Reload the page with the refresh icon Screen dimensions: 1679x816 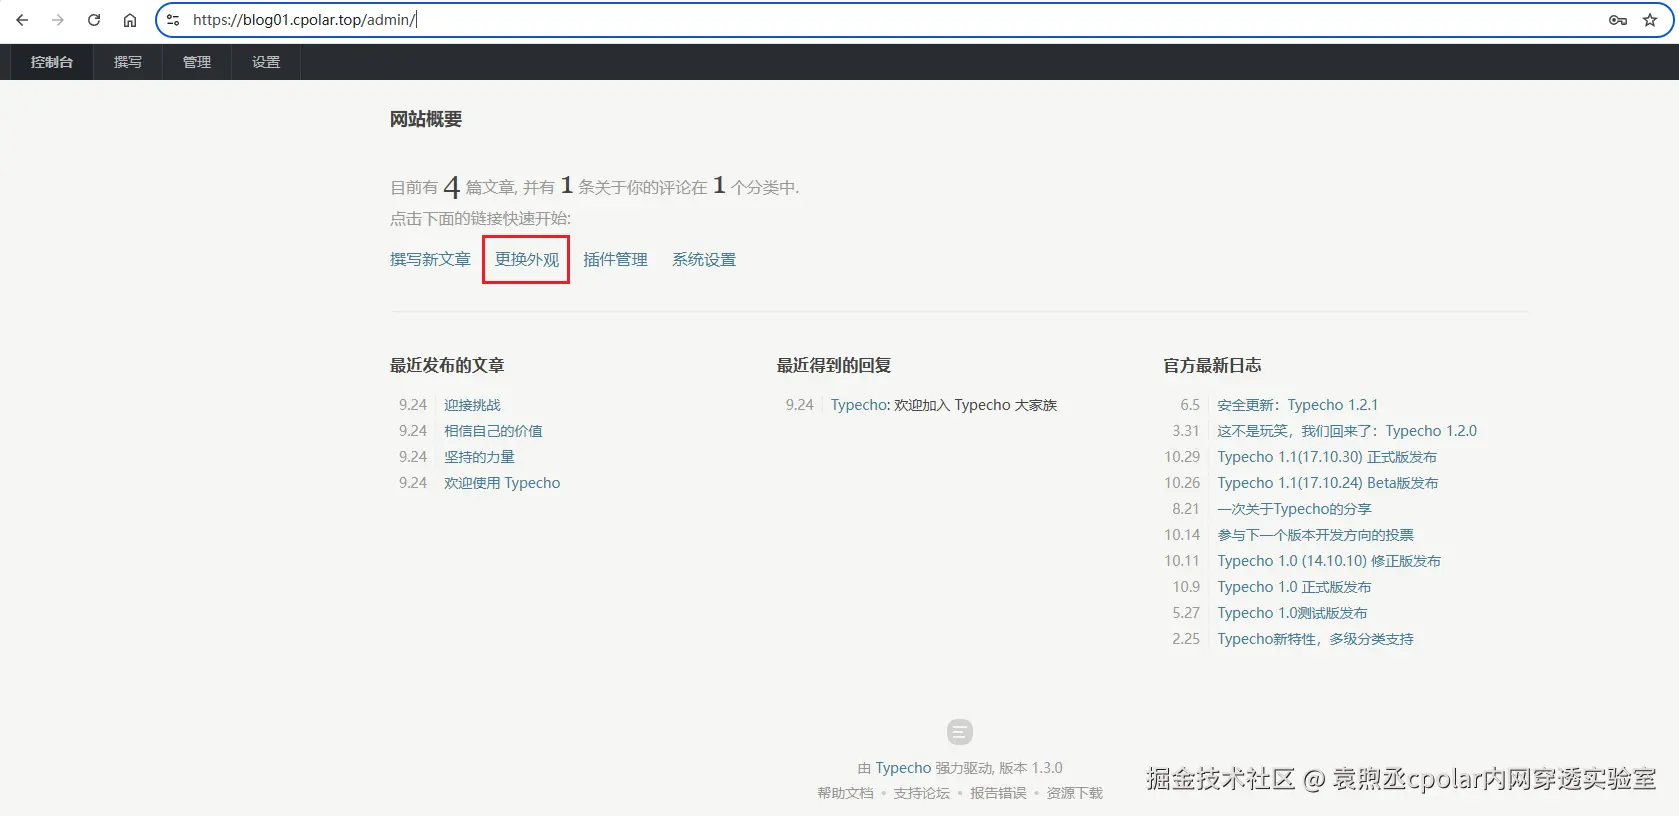click(94, 20)
